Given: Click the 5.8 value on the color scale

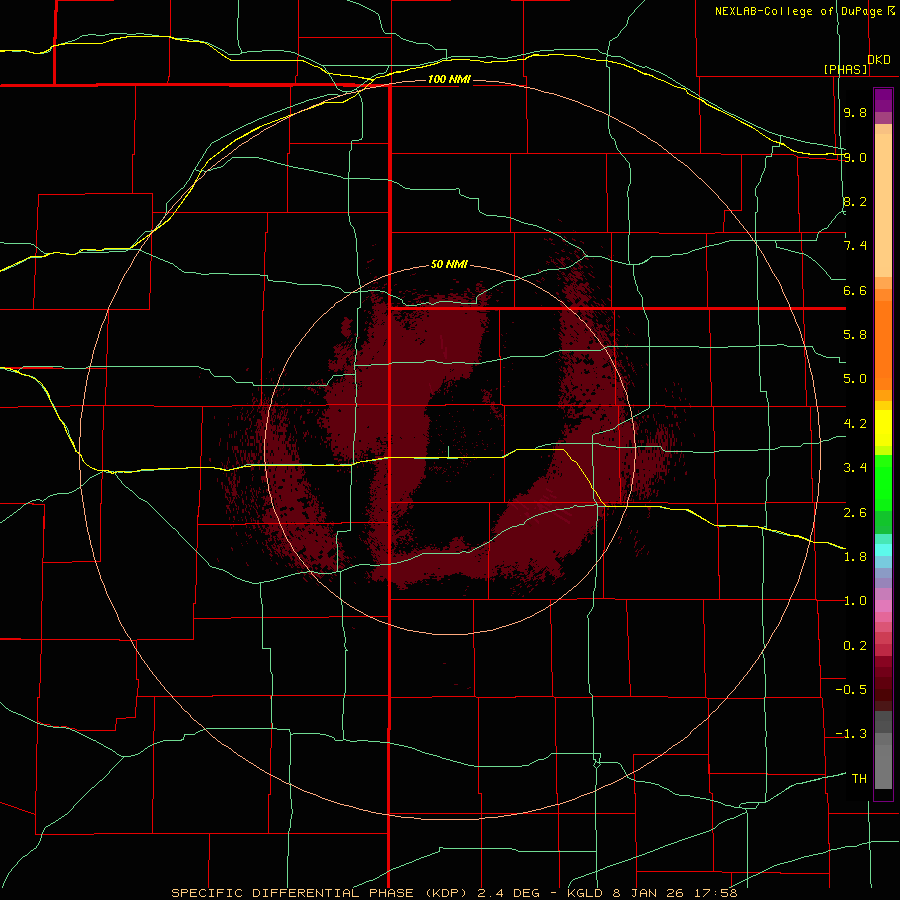Looking at the screenshot, I should (x=855, y=335).
